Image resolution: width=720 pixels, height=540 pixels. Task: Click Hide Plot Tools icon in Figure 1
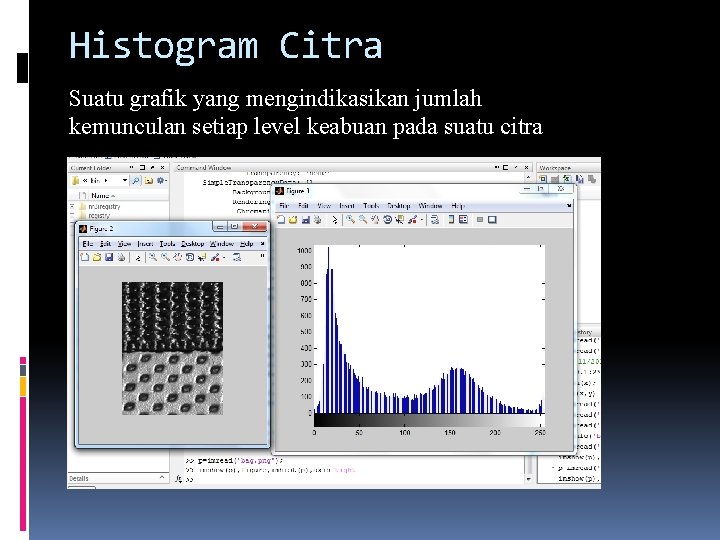coord(480,220)
